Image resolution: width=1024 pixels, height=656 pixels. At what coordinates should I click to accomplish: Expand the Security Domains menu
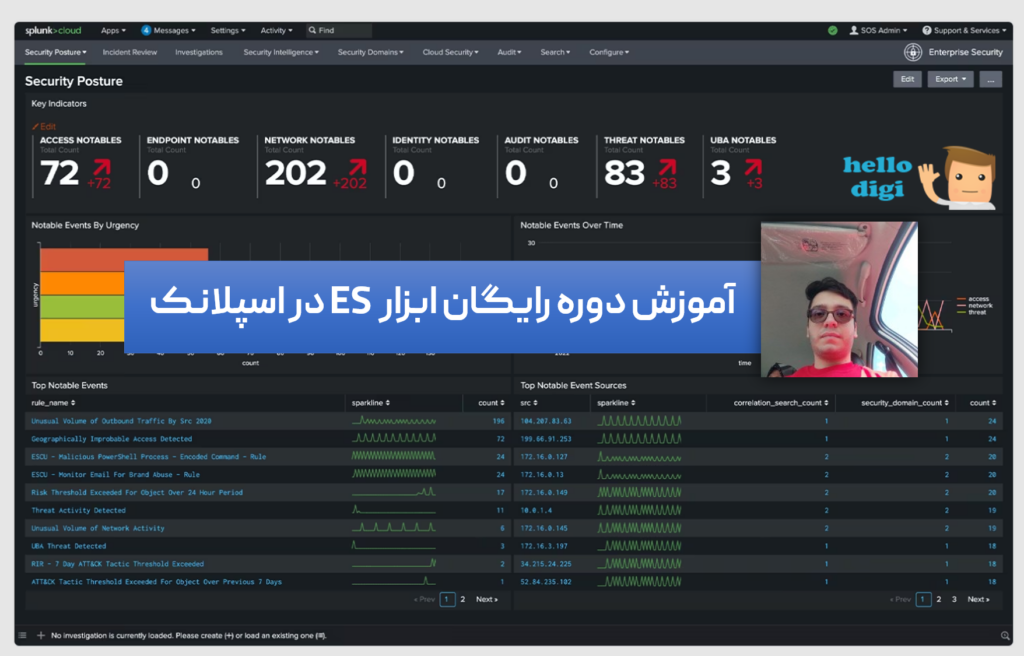pos(370,52)
